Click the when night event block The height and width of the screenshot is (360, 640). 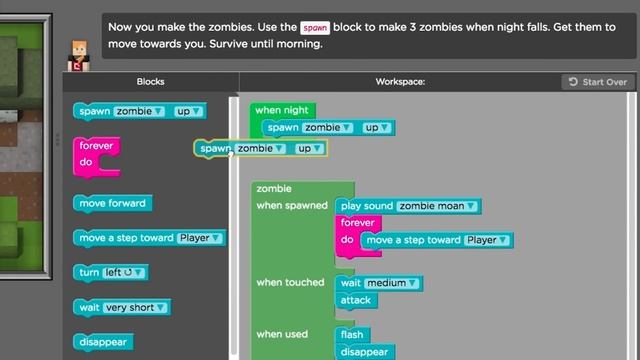tap(282, 110)
